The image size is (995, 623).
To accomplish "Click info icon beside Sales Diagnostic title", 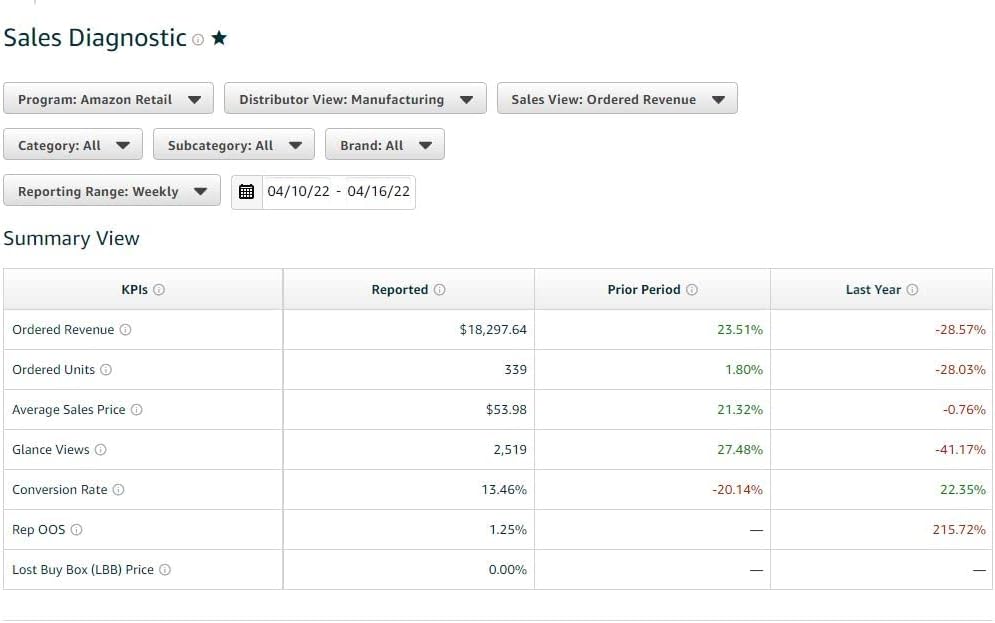I will (x=198, y=40).
